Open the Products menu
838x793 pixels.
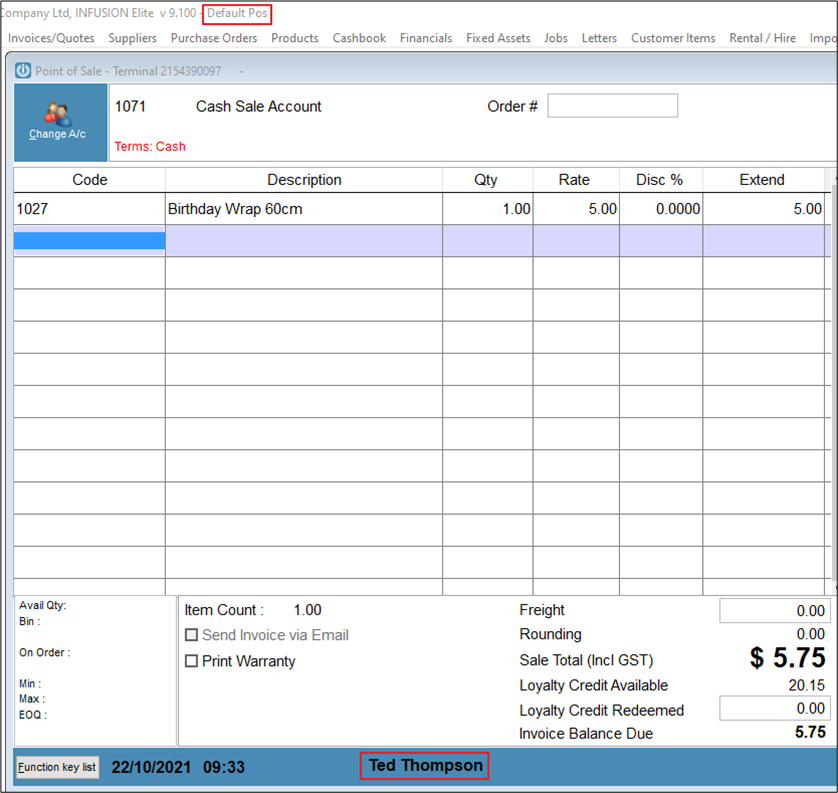[x=295, y=38]
